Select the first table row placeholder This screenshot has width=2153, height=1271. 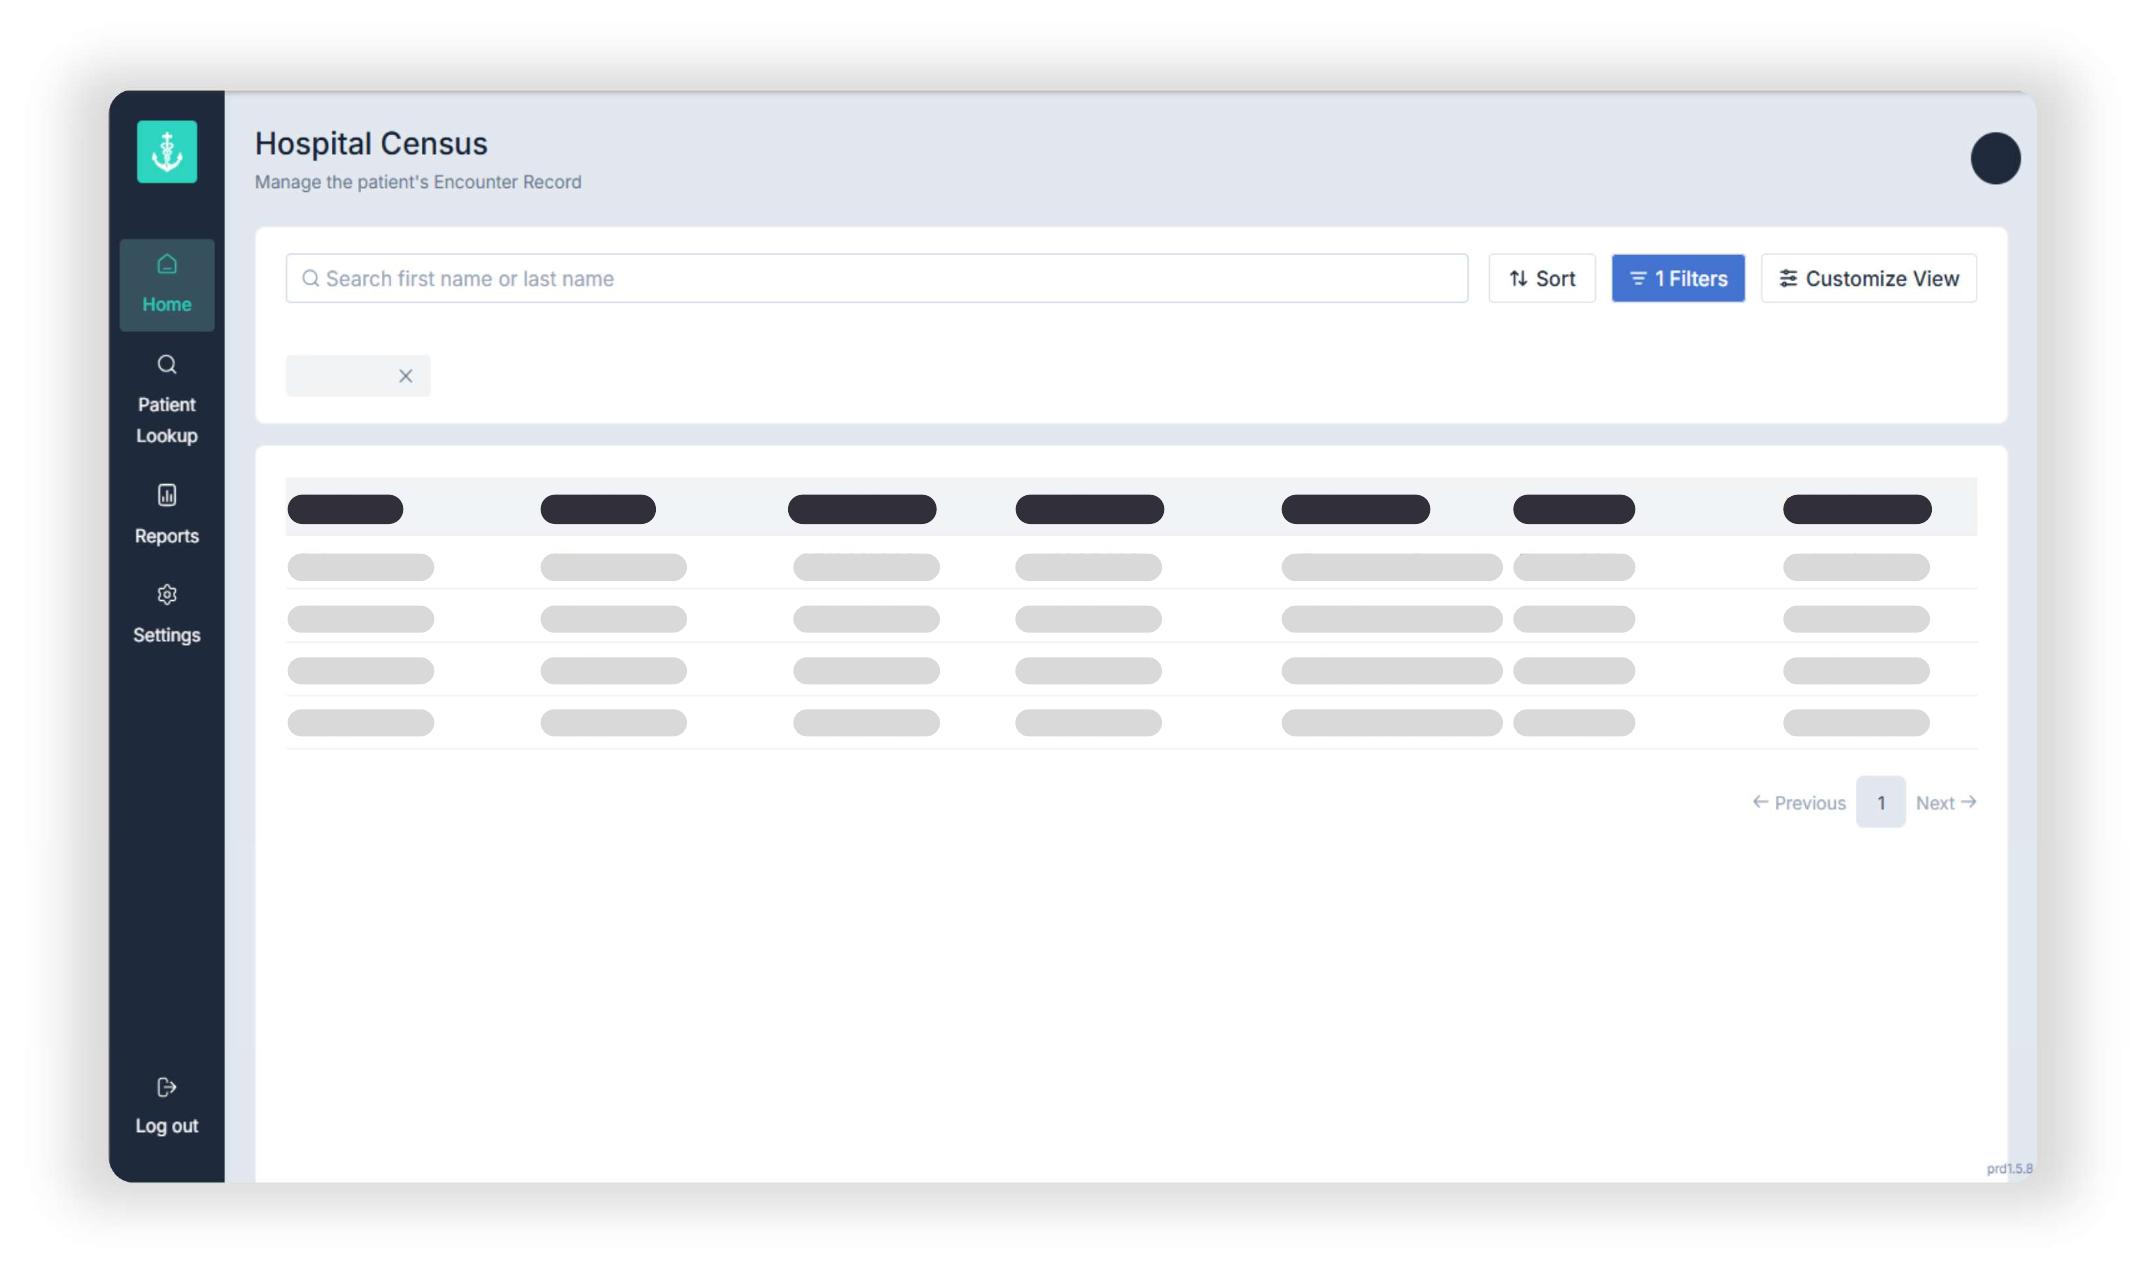pos(1131,567)
